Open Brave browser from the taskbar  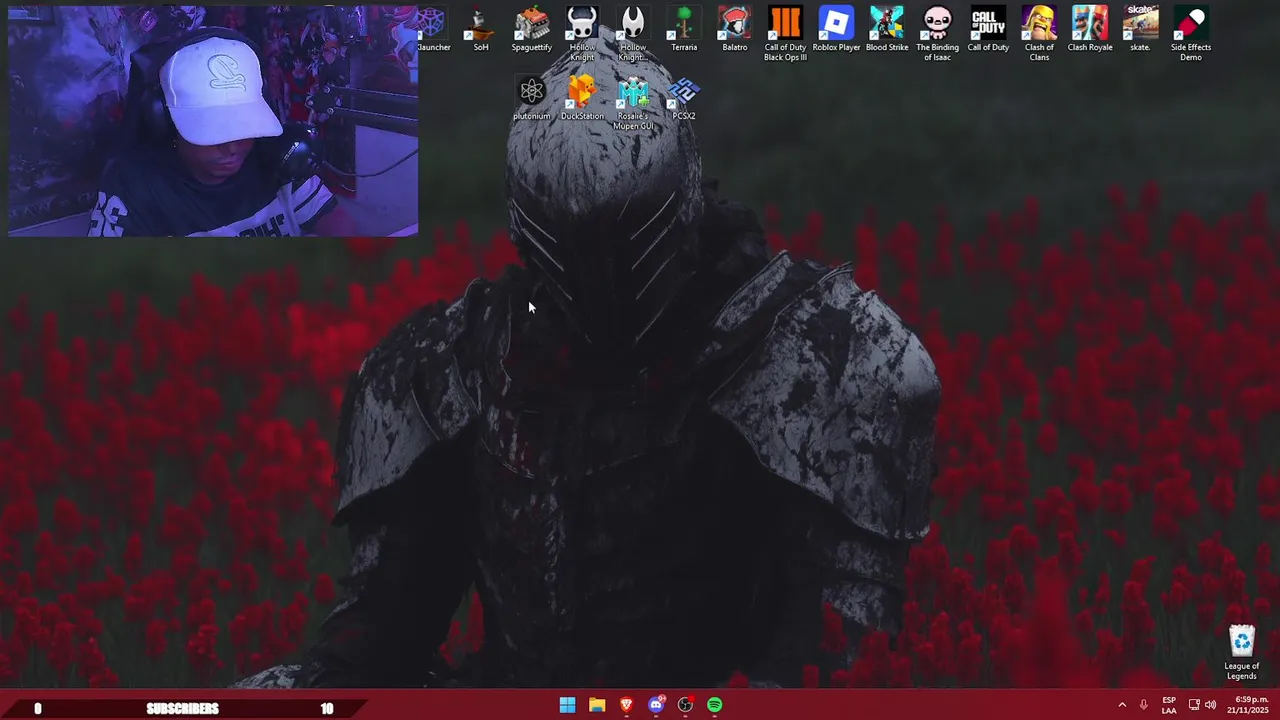point(626,705)
